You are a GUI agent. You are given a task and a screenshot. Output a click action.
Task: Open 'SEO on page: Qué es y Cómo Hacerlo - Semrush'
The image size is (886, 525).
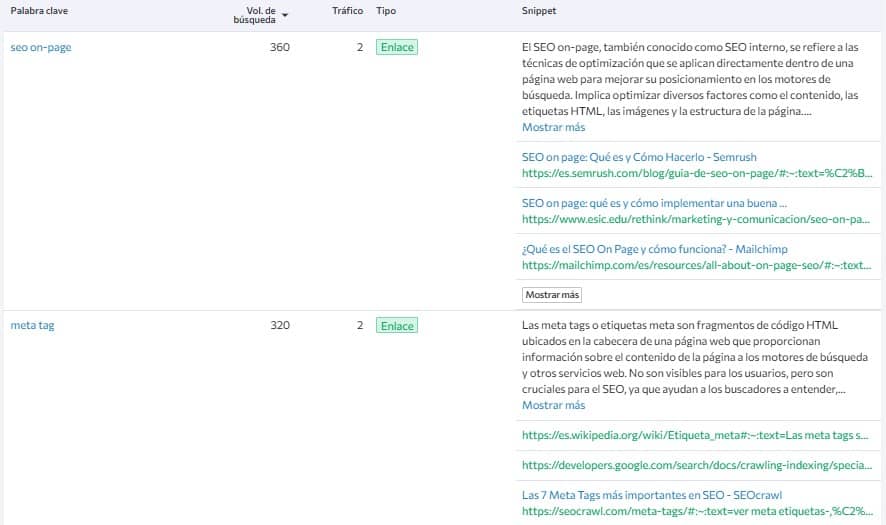[639, 157]
